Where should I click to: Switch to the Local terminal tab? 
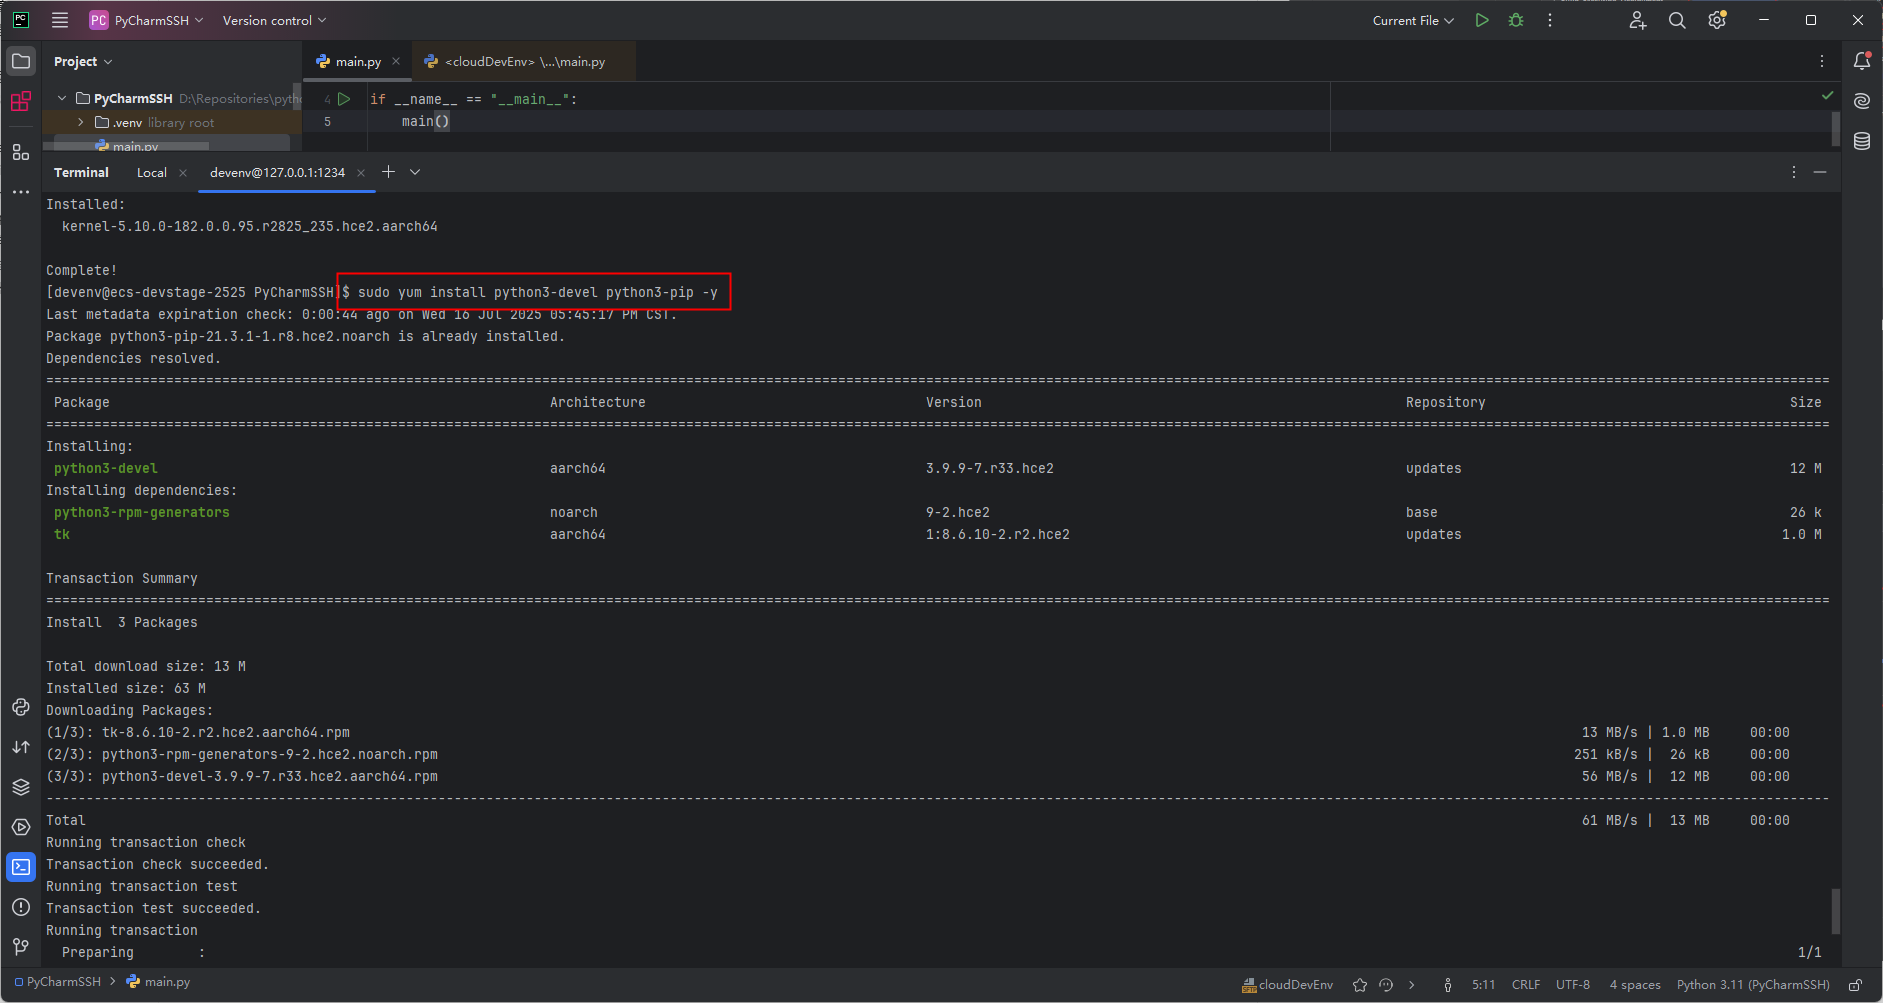point(151,172)
